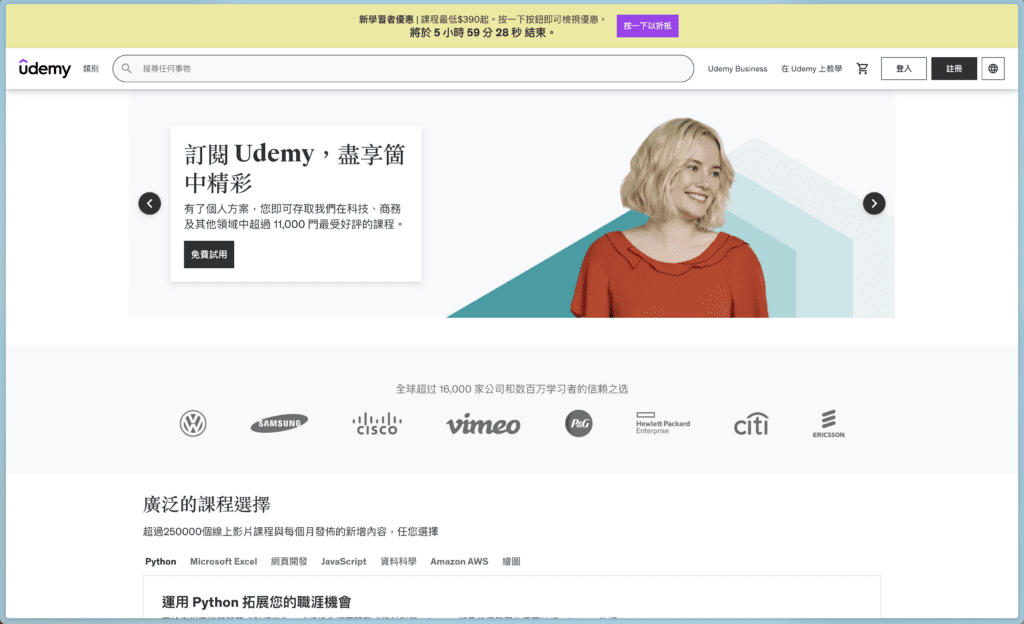Viewport: 1024px width, 624px height.
Task: Switch to the Microsoft Excel tab
Action: (222, 561)
